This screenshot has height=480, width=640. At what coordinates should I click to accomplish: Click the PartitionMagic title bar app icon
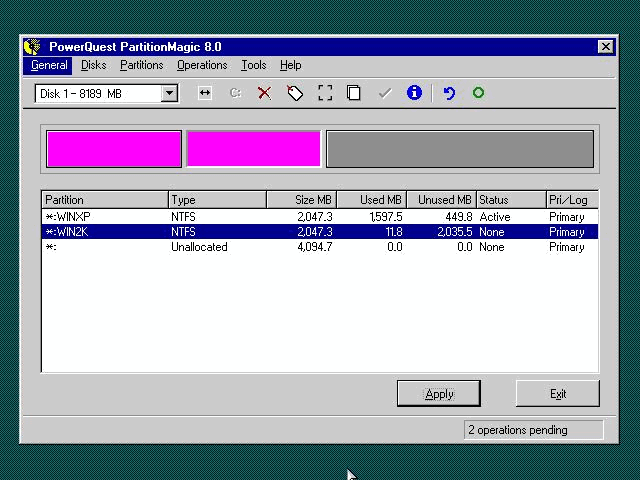33,47
